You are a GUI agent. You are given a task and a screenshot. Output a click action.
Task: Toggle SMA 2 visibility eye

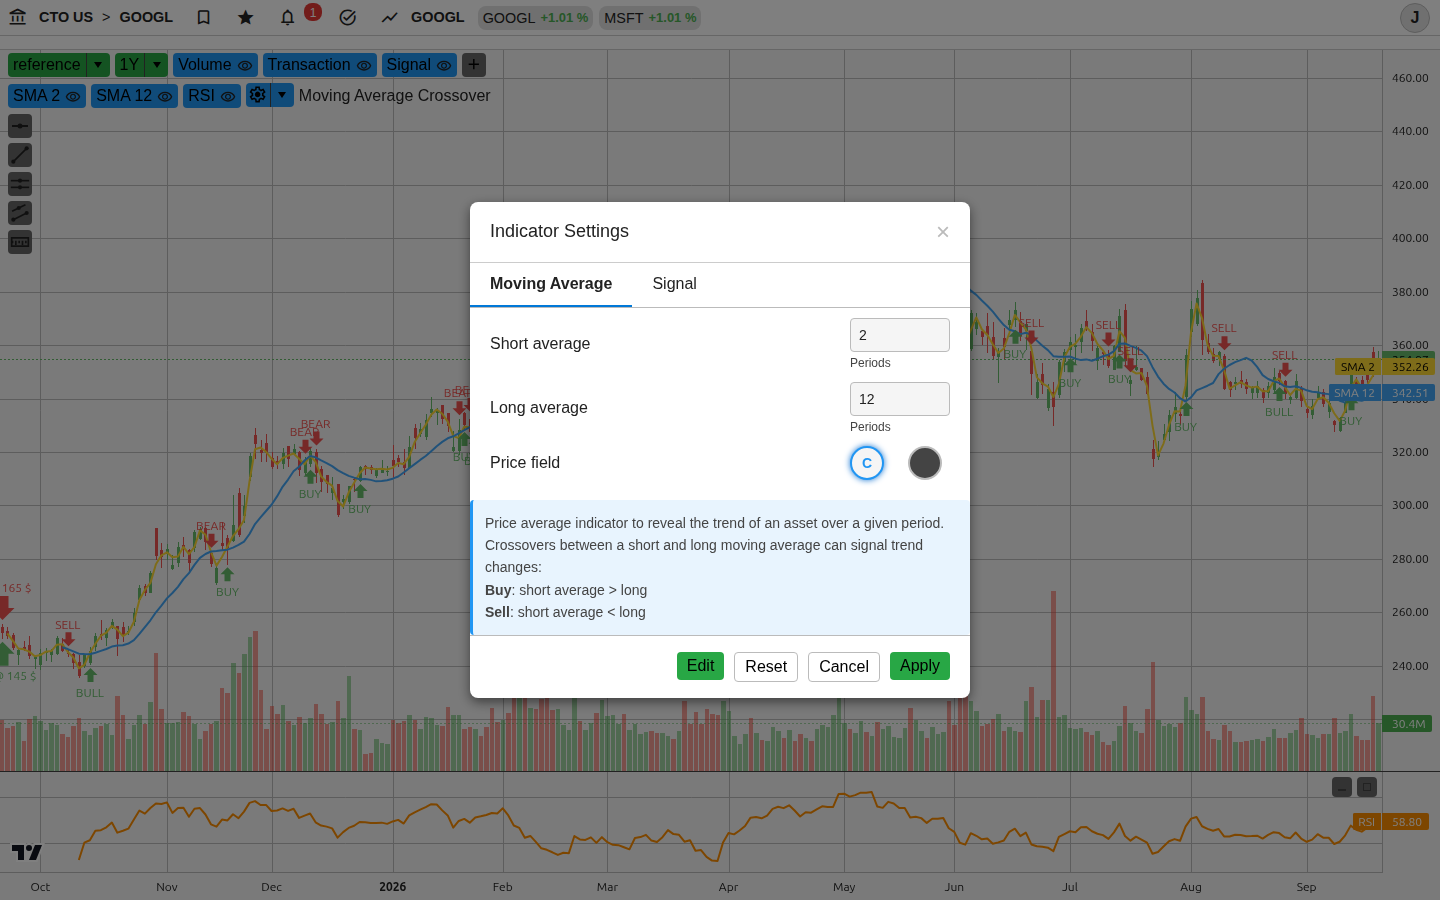point(73,96)
